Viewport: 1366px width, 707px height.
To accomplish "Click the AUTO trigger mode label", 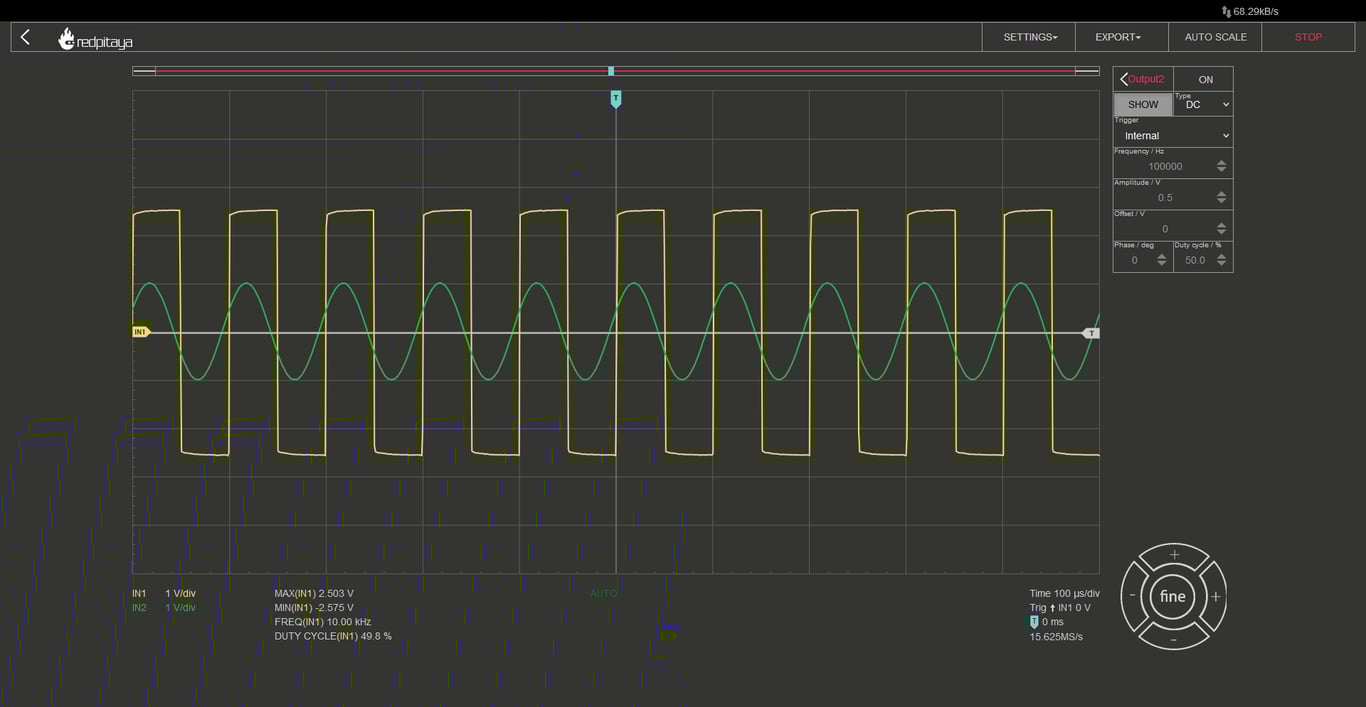I will pos(604,593).
